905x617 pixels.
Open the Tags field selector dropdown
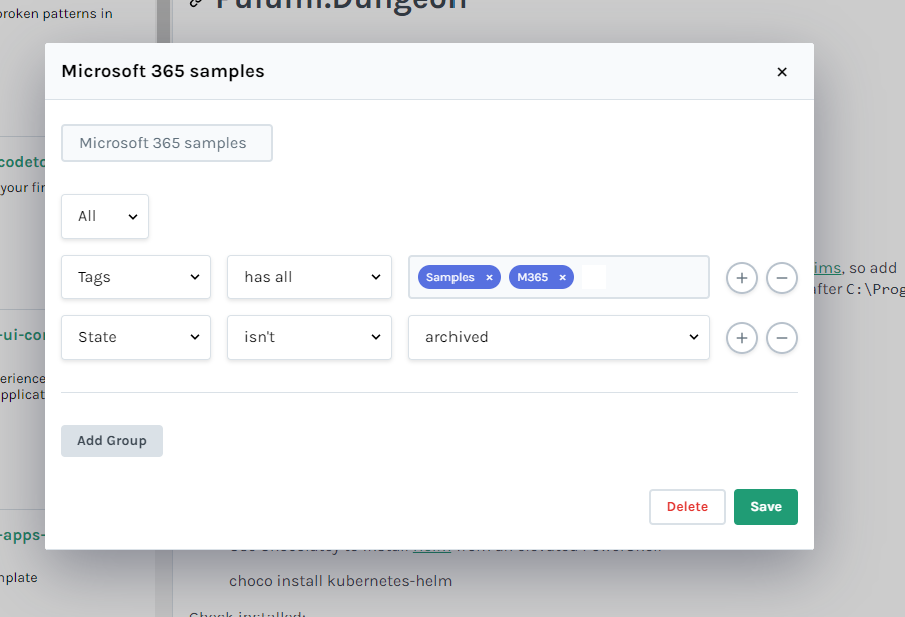pyautogui.click(x=135, y=277)
